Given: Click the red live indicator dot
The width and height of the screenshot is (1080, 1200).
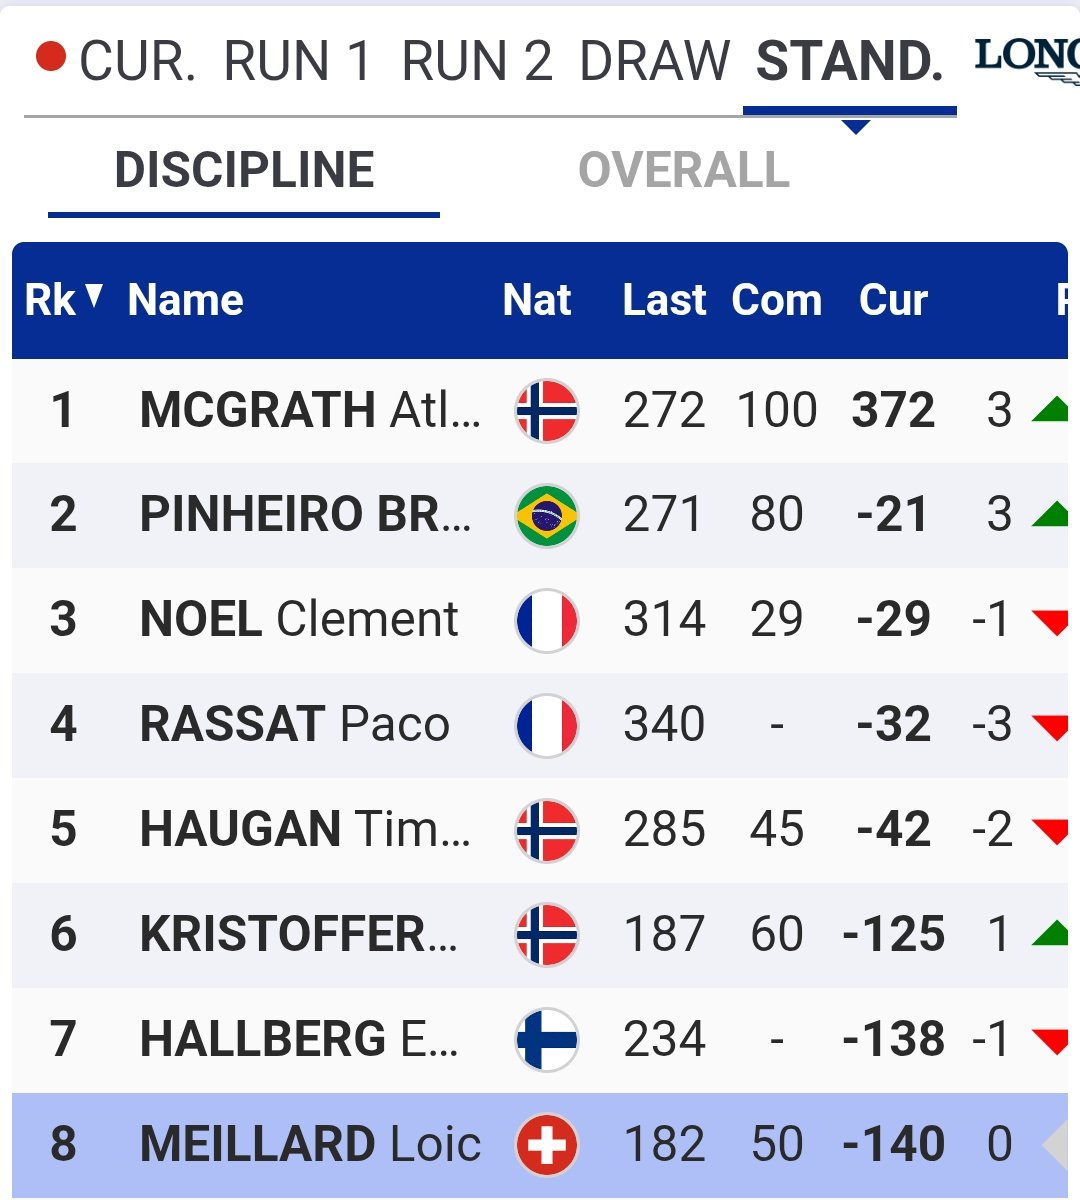Looking at the screenshot, I should coord(50,57).
